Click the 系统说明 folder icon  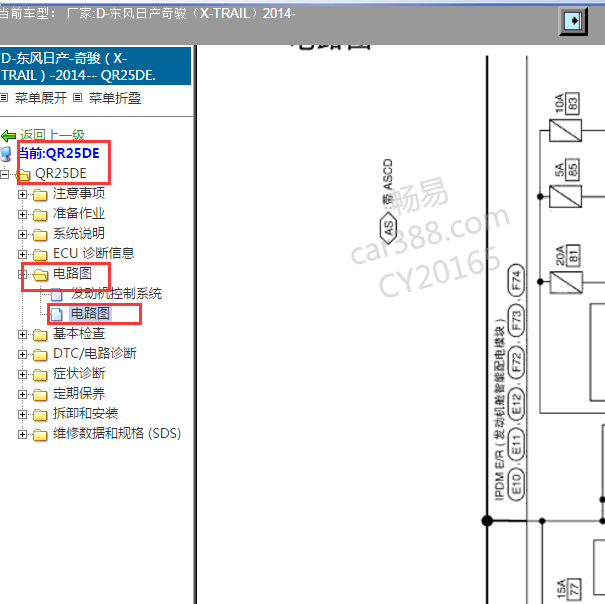pos(40,235)
